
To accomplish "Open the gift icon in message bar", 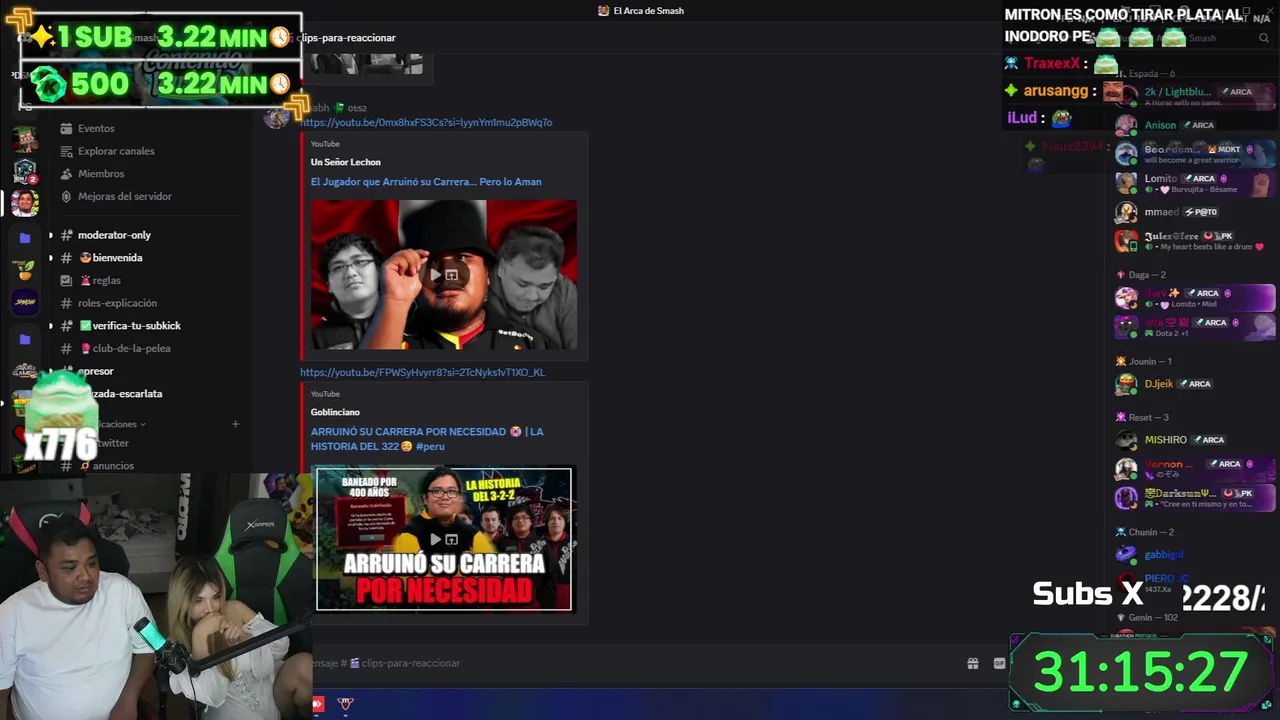I will (972, 663).
